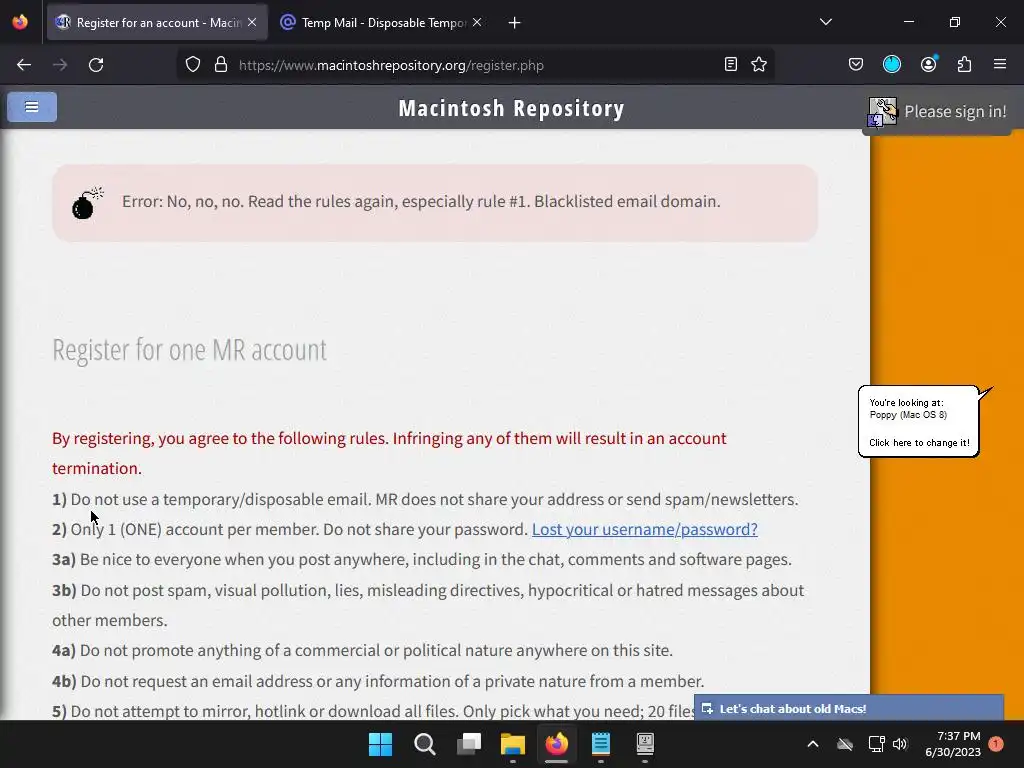Click Firefox taskbar icon
1024x768 pixels.
(x=556, y=744)
